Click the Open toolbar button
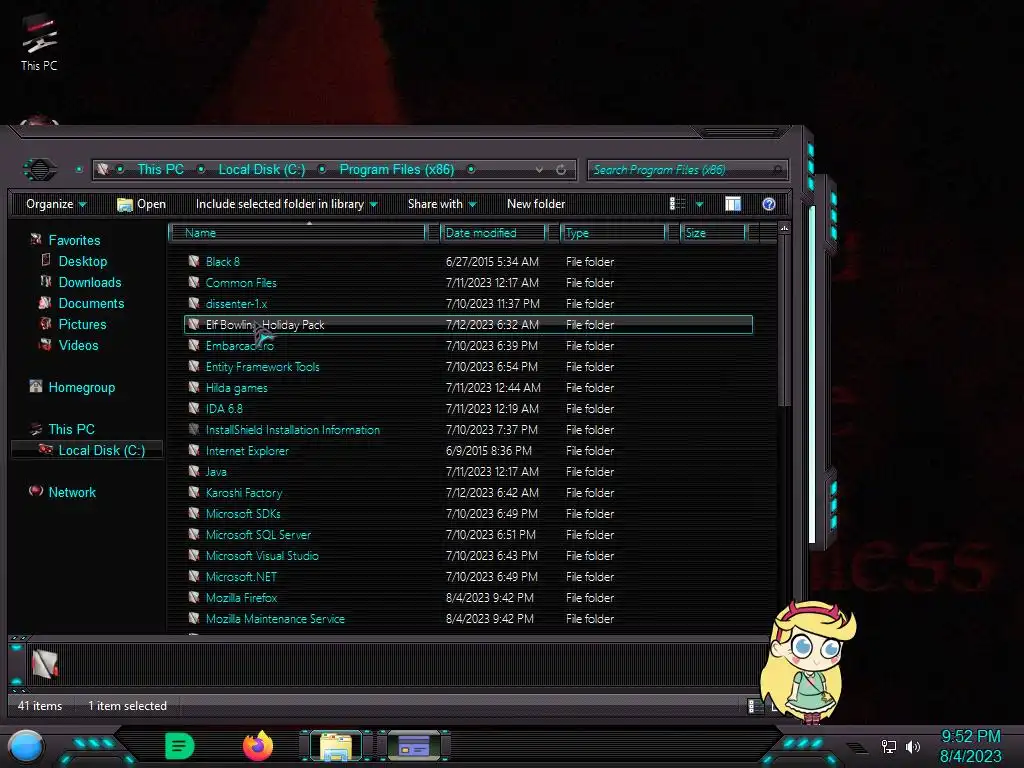 click(x=141, y=204)
